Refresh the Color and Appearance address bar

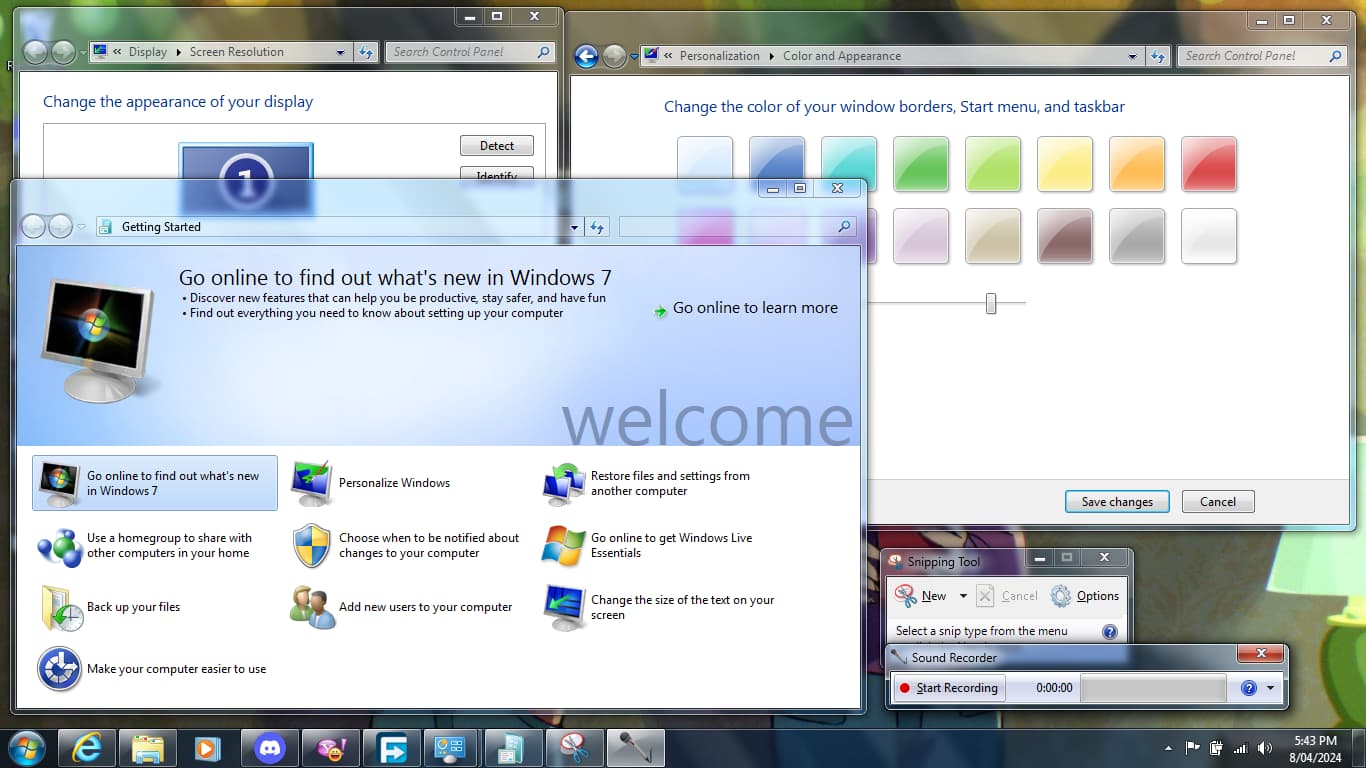1157,56
